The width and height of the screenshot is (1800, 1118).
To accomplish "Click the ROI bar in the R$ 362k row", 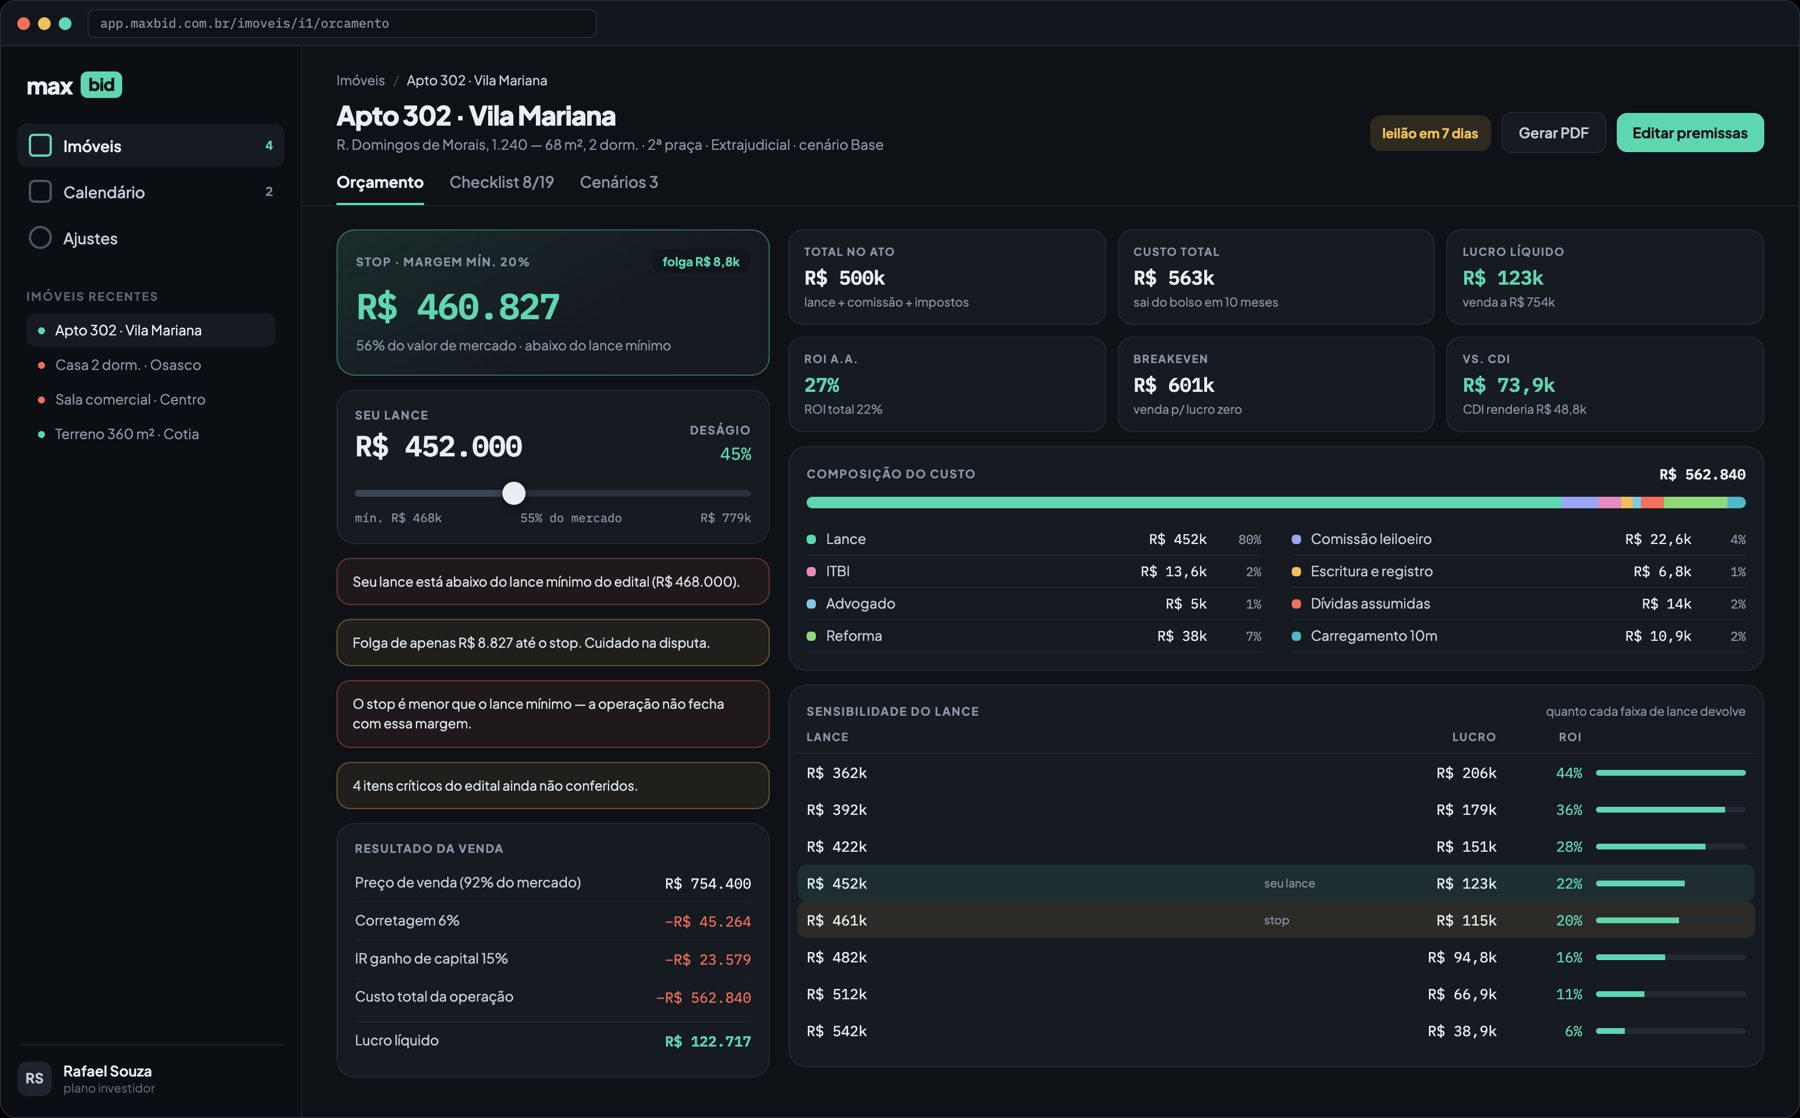I will [x=1671, y=773].
